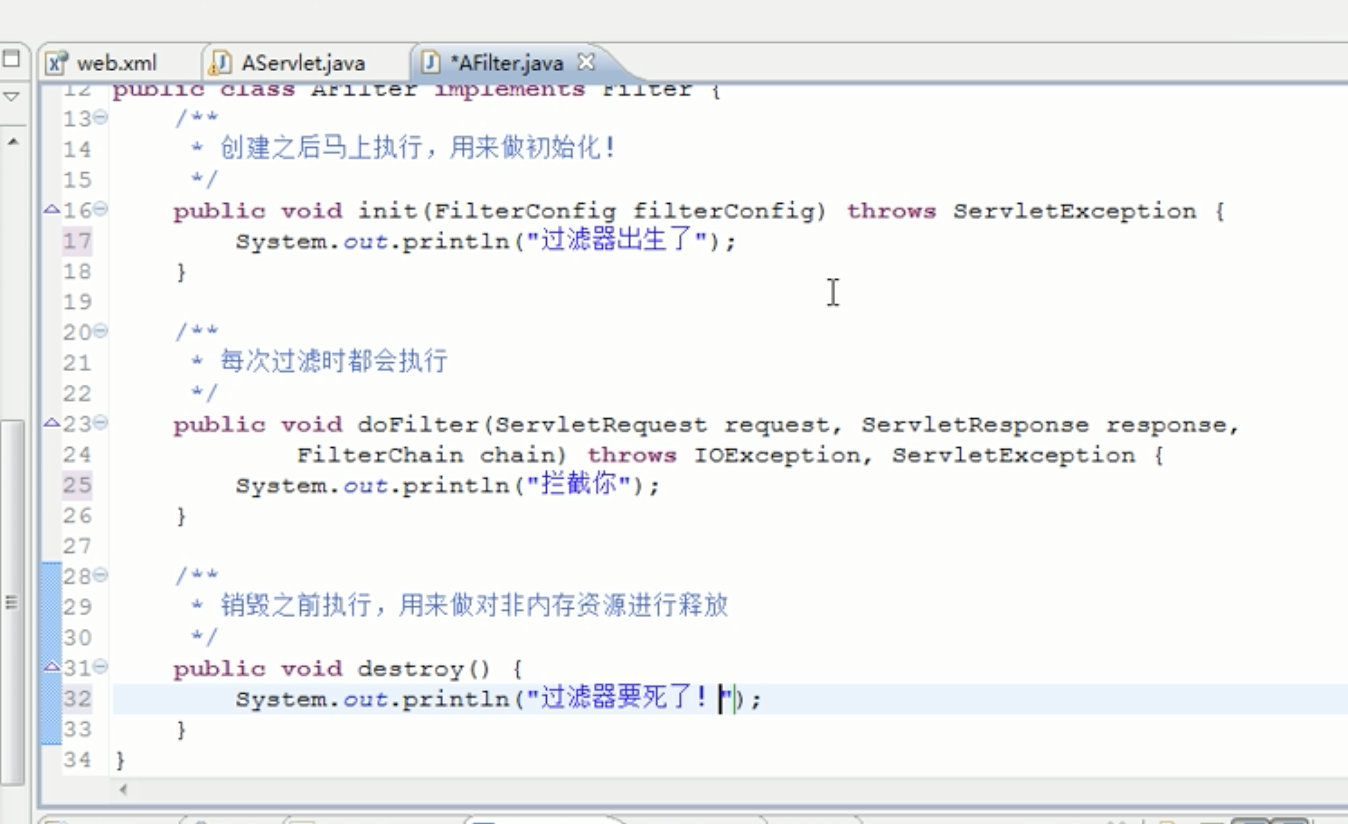
Task: Click line number 32 in the gutter
Action: 77,698
